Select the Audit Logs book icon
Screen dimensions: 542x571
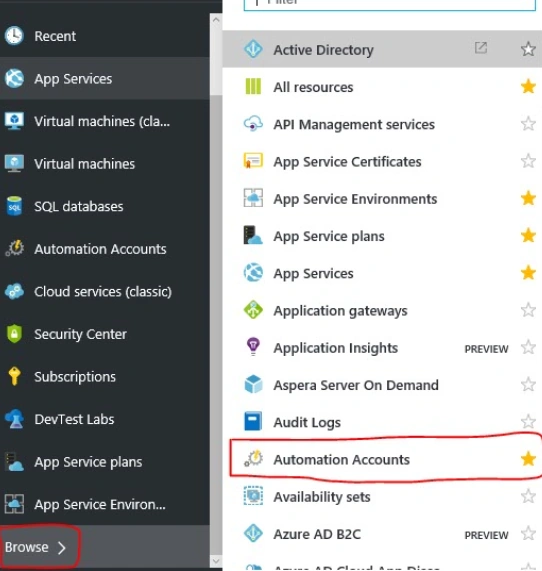[x=253, y=421]
